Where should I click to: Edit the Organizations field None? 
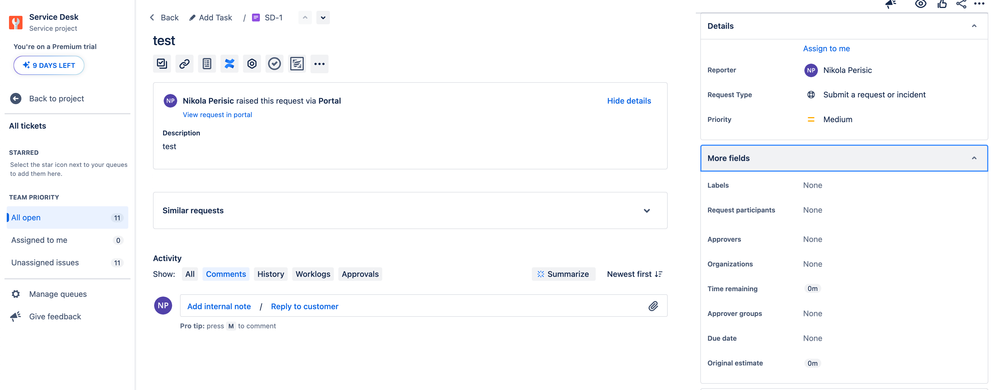812,264
